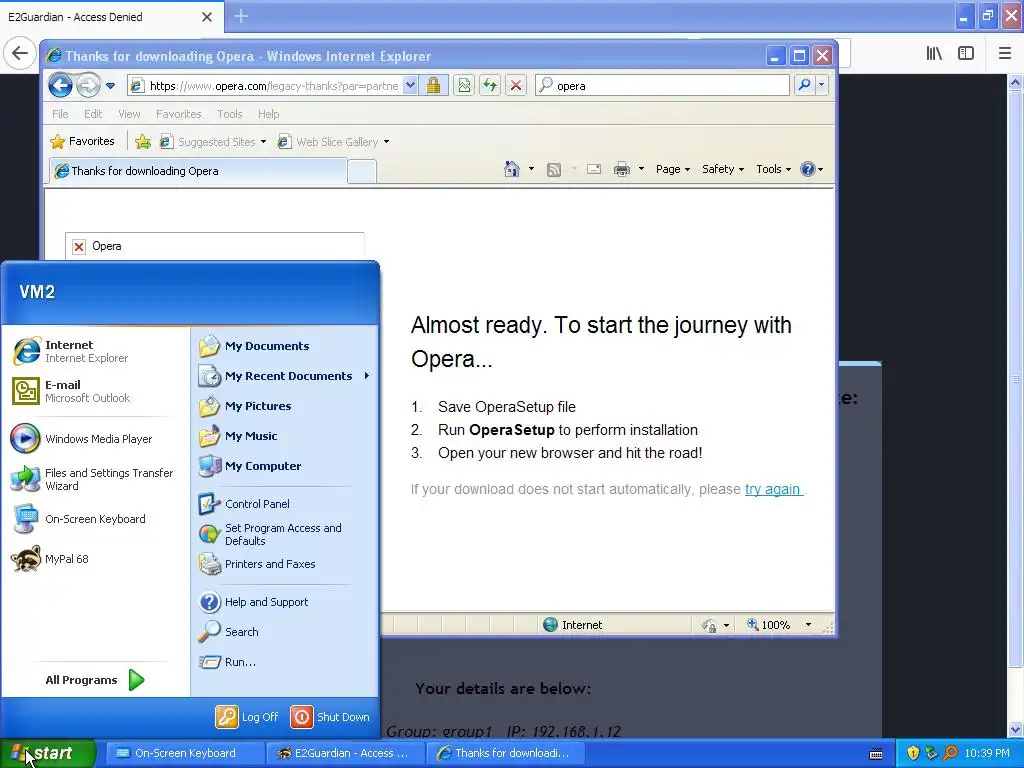This screenshot has height=768, width=1024.
Task: Open the Run... dialog from Start menu
Action: coord(284,662)
